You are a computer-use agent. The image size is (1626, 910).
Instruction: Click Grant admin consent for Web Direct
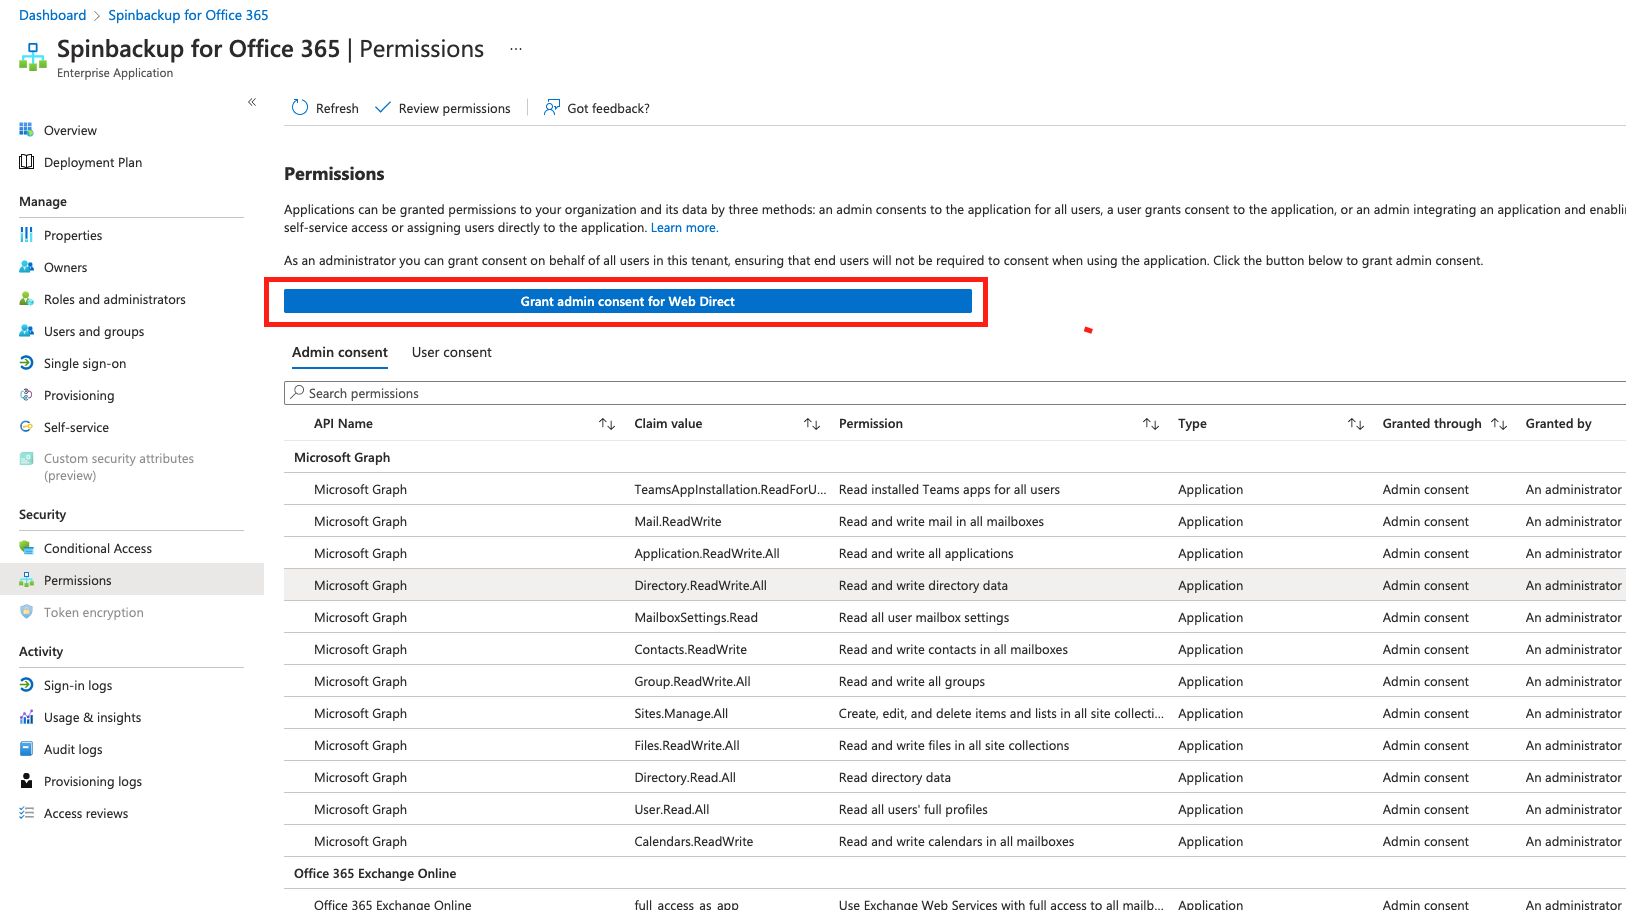click(x=627, y=301)
